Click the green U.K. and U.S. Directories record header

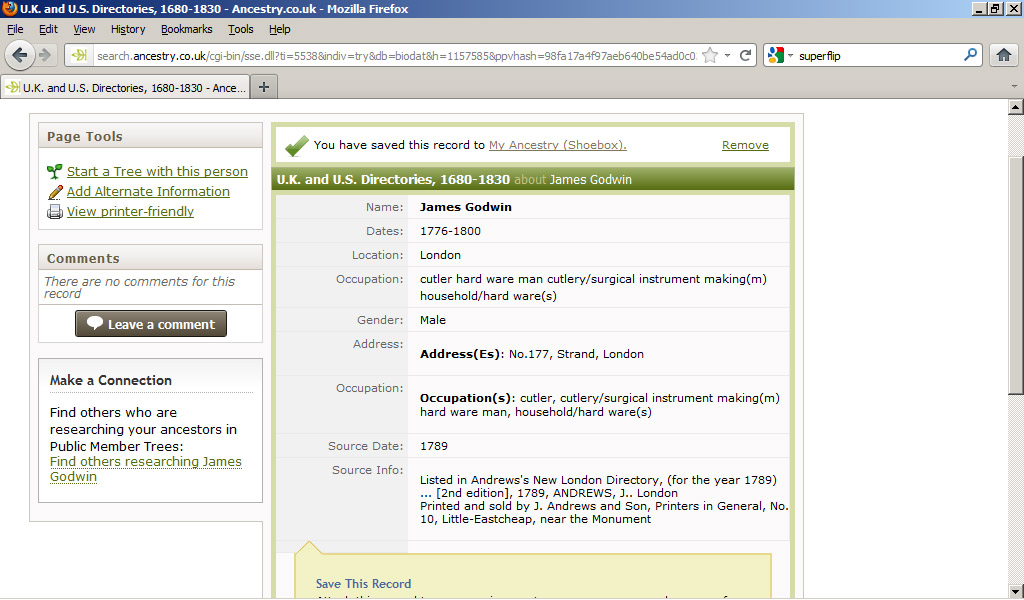(533, 180)
